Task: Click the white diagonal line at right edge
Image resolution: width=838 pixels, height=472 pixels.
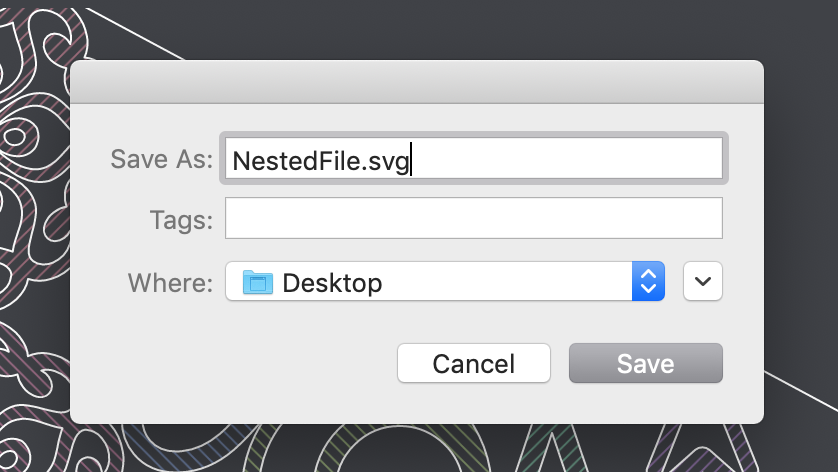Action: click(x=801, y=391)
